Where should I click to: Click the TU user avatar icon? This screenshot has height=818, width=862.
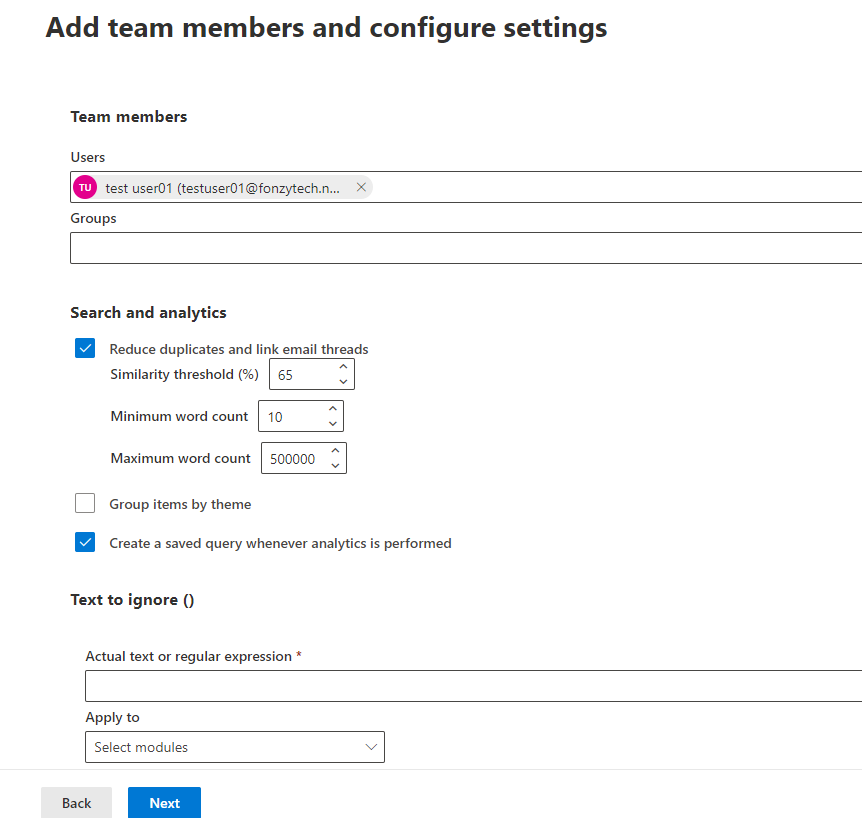pyautogui.click(x=85, y=187)
